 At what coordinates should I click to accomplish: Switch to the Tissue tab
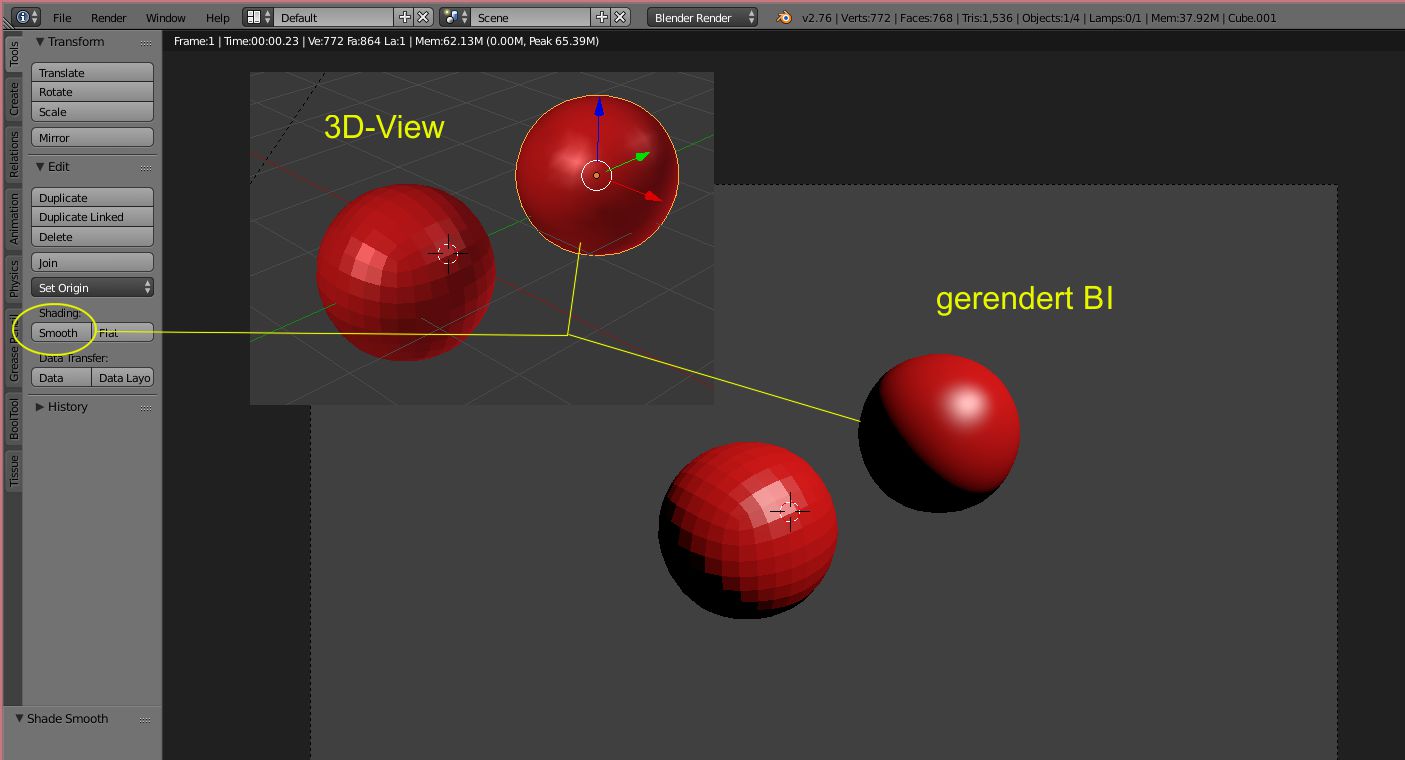pos(14,471)
